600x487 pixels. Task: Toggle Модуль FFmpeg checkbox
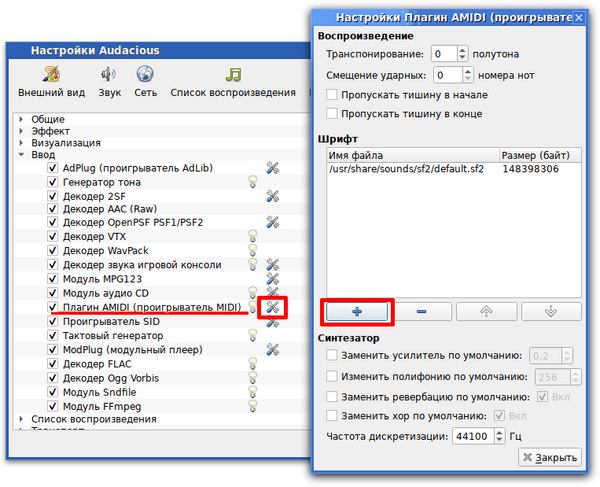pyautogui.click(x=52, y=406)
